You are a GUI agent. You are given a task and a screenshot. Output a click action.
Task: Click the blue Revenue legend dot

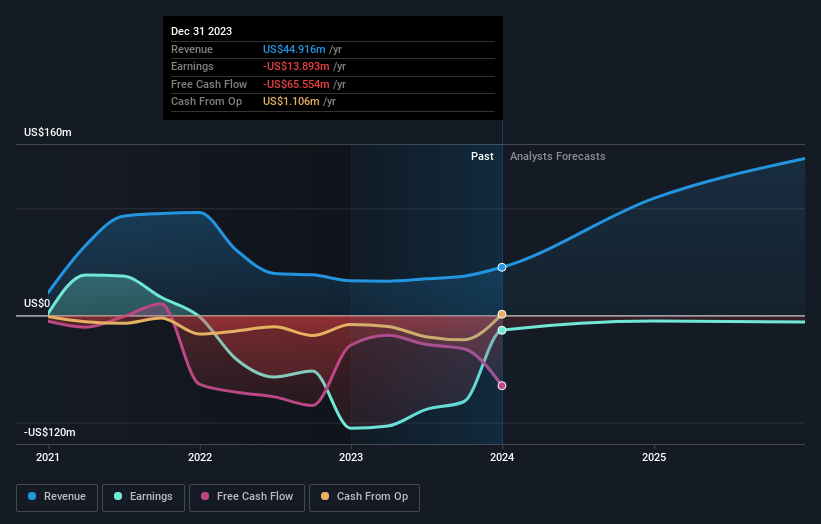(x=32, y=496)
